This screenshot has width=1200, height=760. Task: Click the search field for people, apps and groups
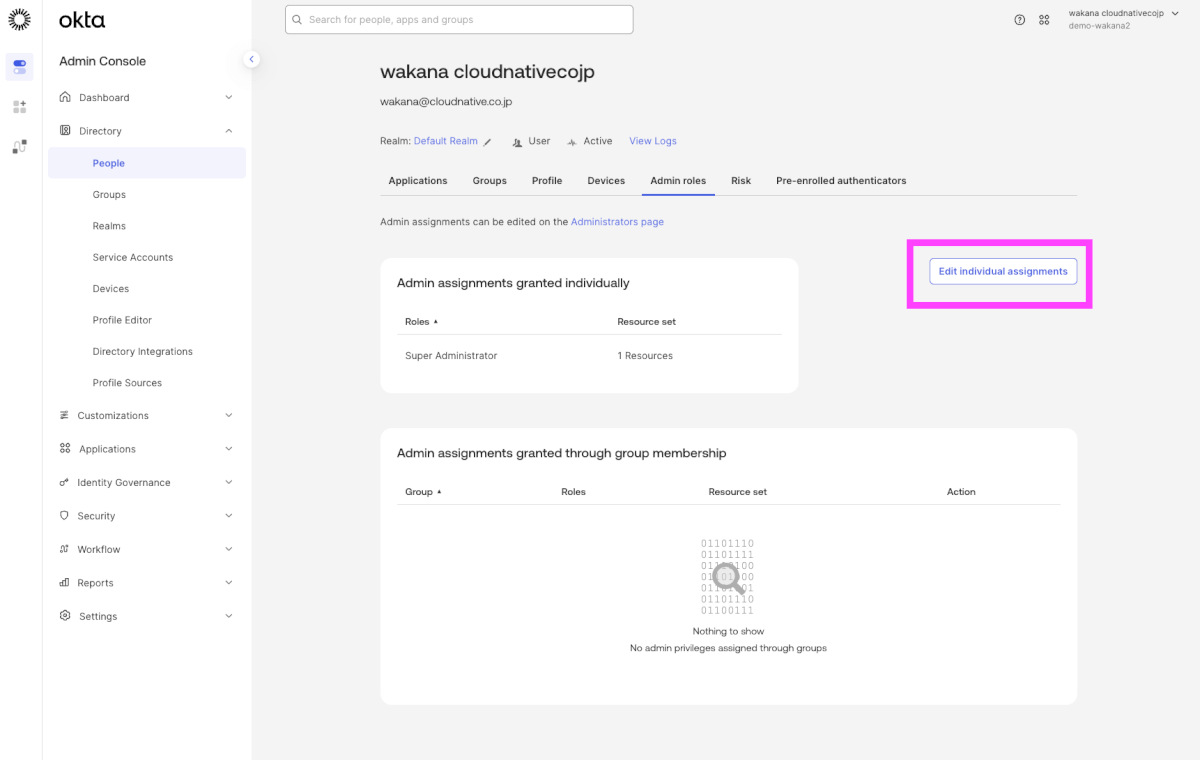pos(459,20)
